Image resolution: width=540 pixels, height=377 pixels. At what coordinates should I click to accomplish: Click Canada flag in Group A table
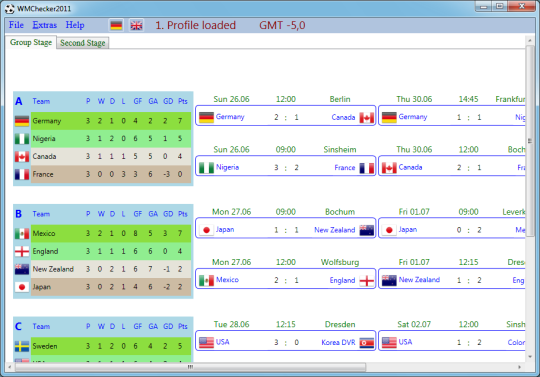click(x=22, y=157)
